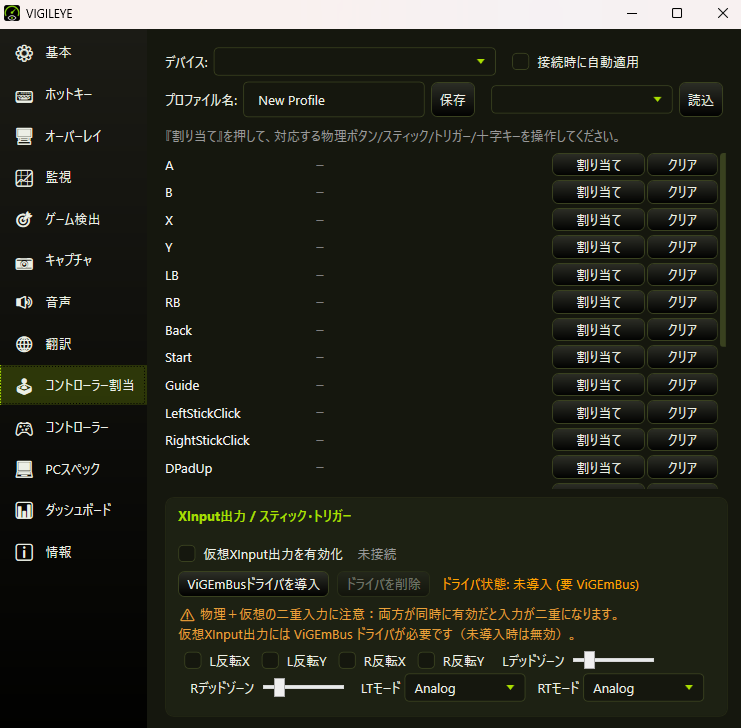Click クリア for the DPadUp row

[682, 468]
